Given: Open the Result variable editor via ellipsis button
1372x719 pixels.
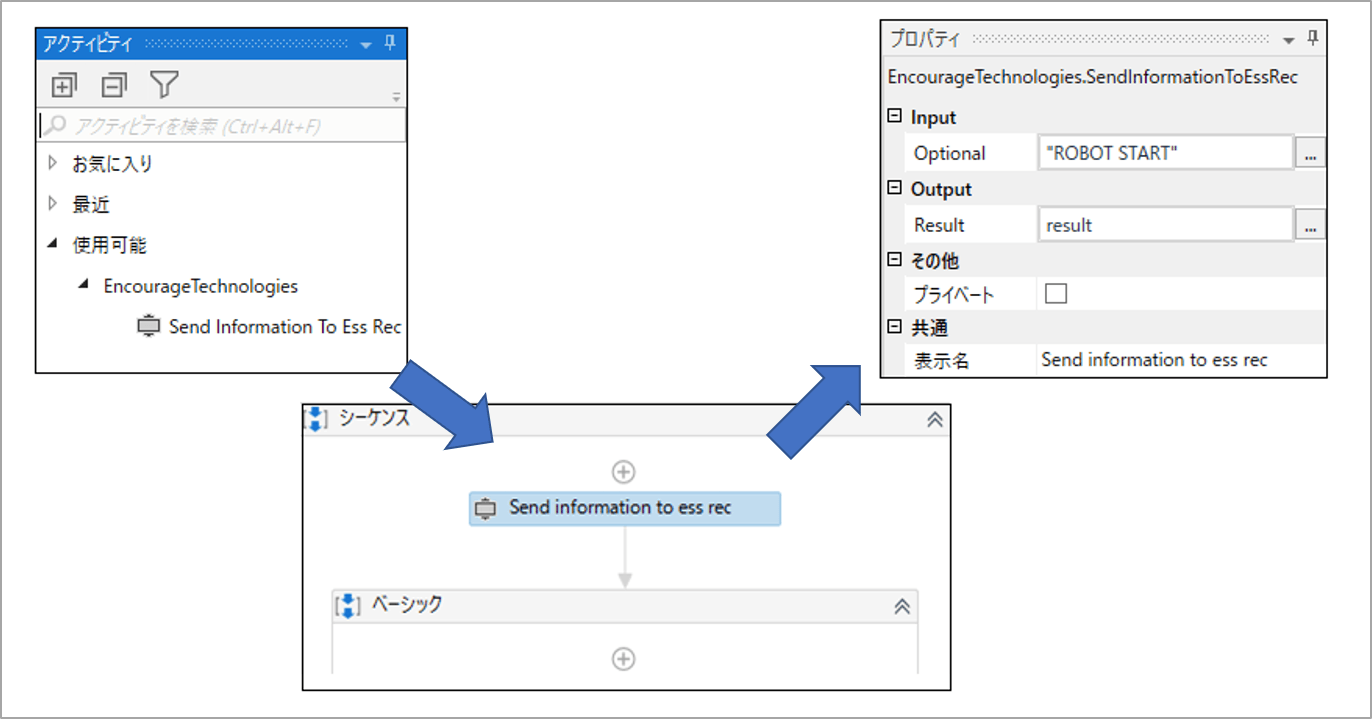Looking at the screenshot, I should [1310, 224].
